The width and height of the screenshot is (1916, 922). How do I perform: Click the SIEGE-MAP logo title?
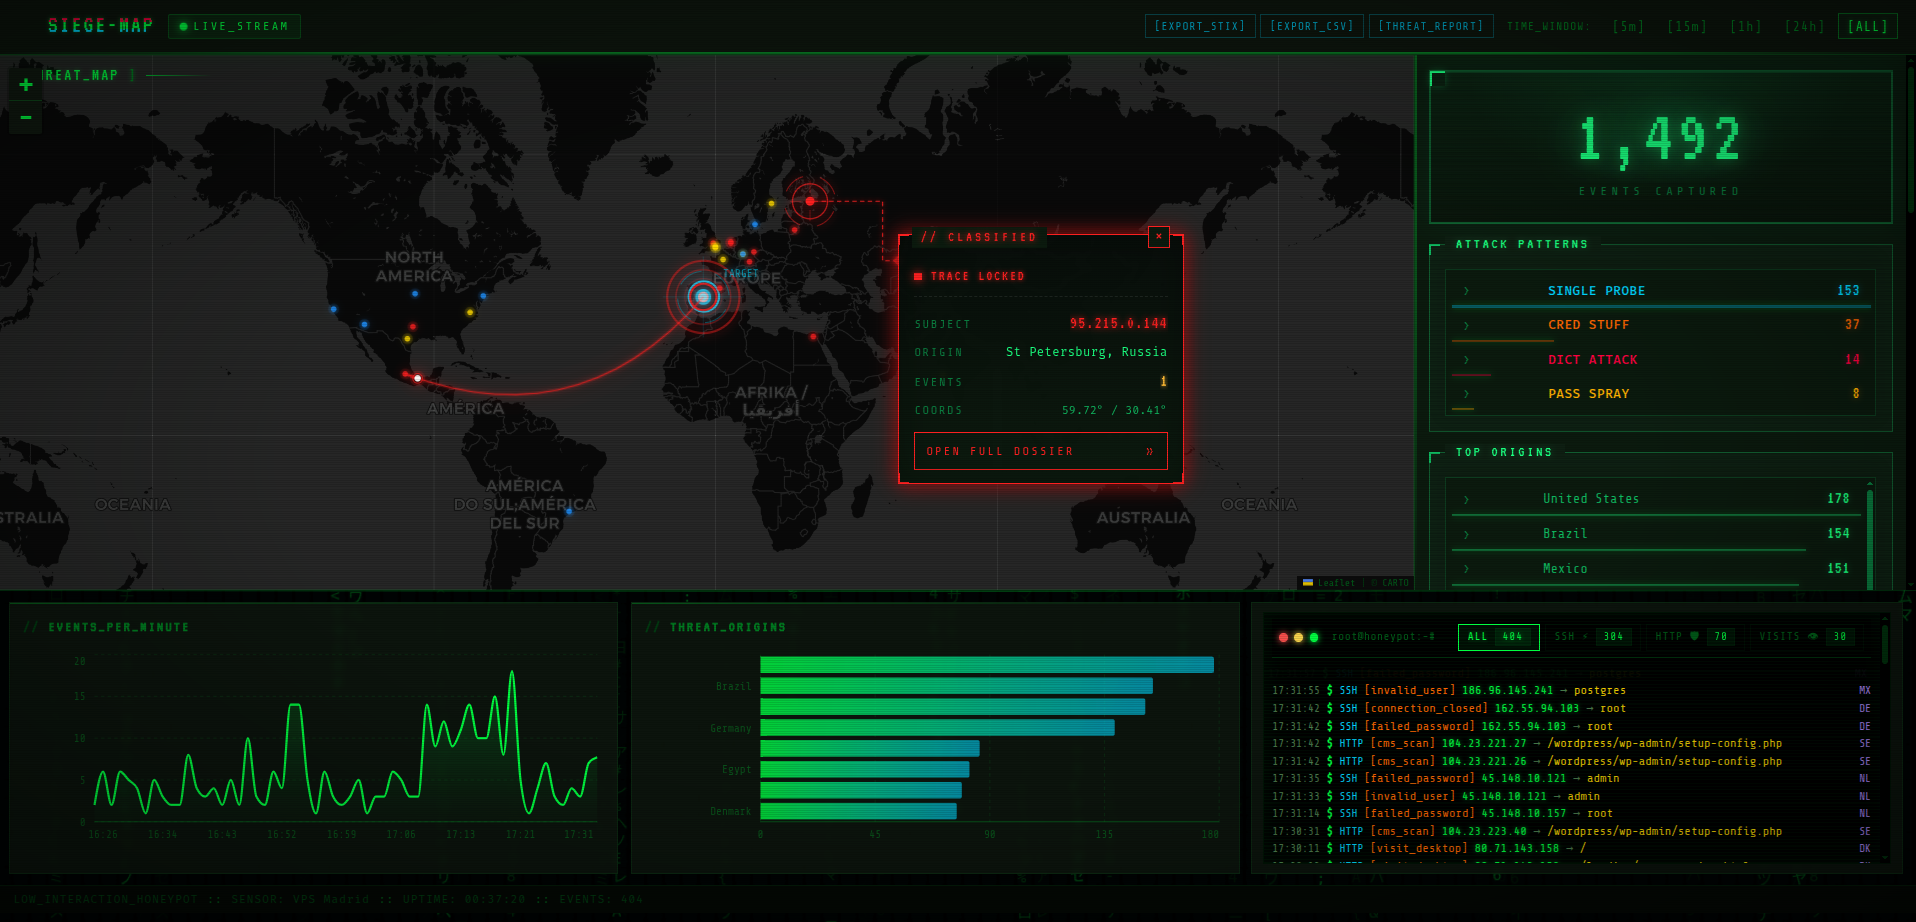tap(101, 25)
